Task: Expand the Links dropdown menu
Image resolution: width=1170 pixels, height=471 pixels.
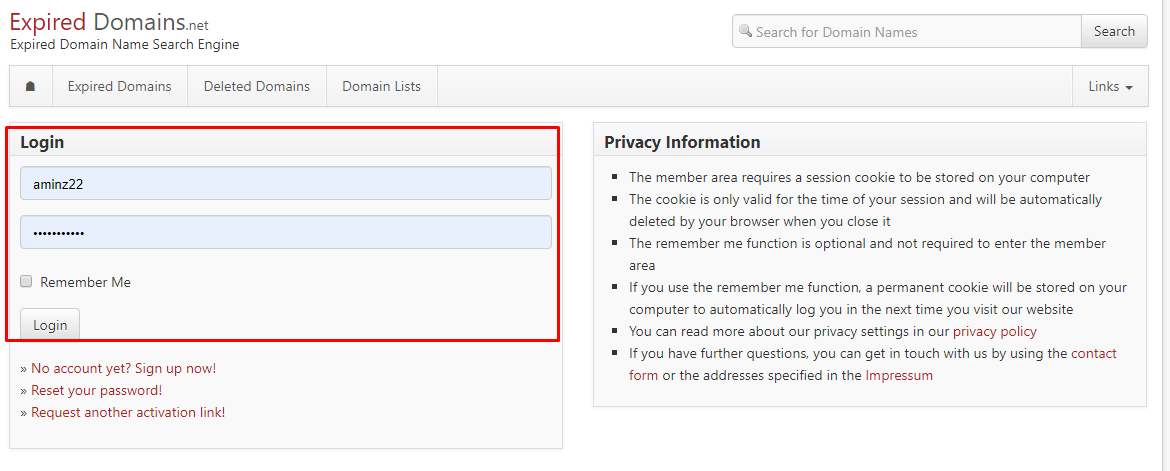Action: point(1110,86)
